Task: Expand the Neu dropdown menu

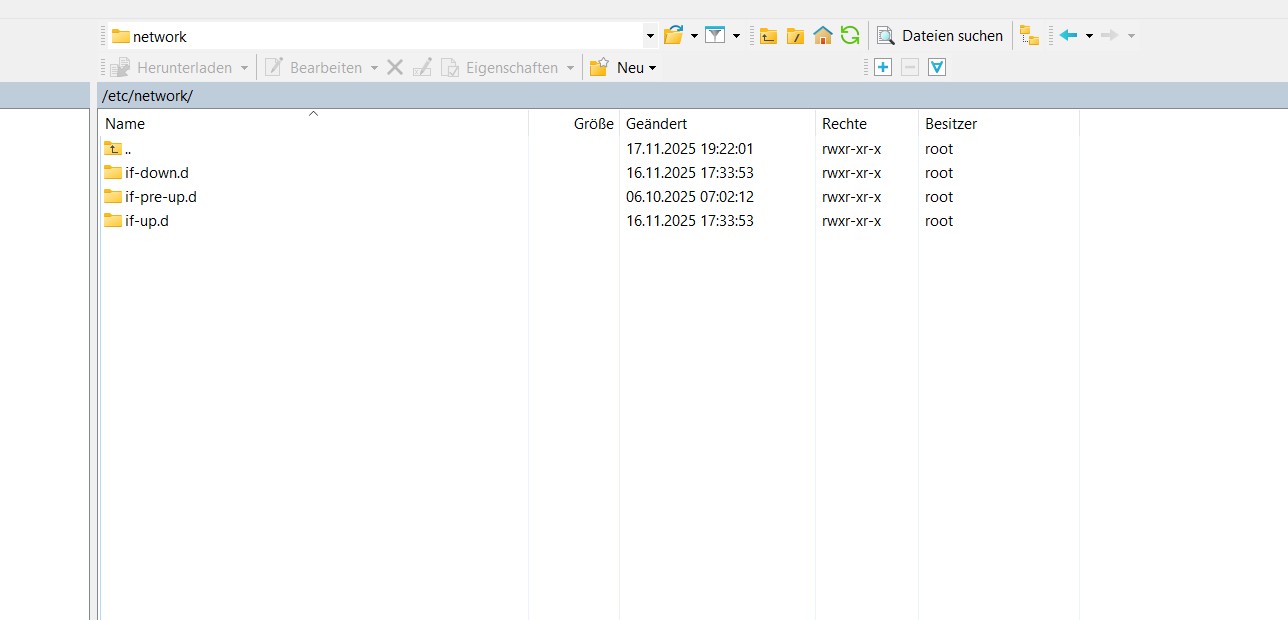Action: (x=652, y=68)
